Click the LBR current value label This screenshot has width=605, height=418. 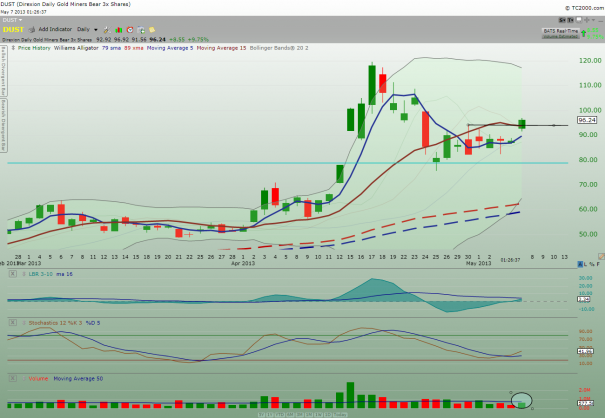pyautogui.click(x=584, y=299)
